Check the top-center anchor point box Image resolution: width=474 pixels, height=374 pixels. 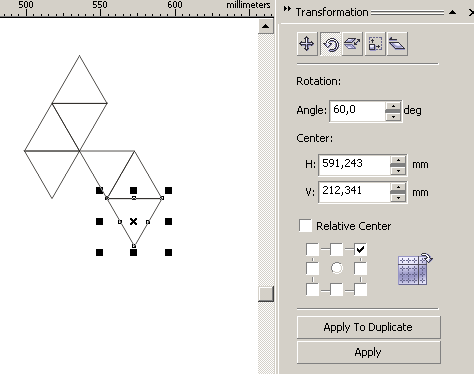pos(336,249)
